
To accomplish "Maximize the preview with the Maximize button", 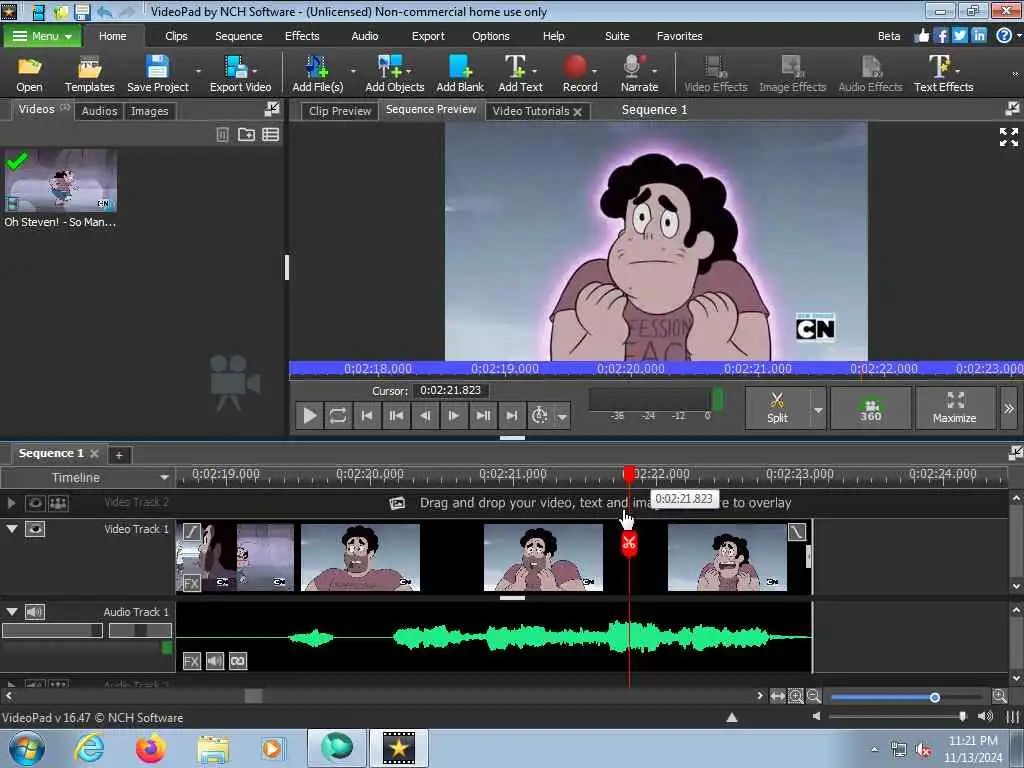I will tap(954, 408).
